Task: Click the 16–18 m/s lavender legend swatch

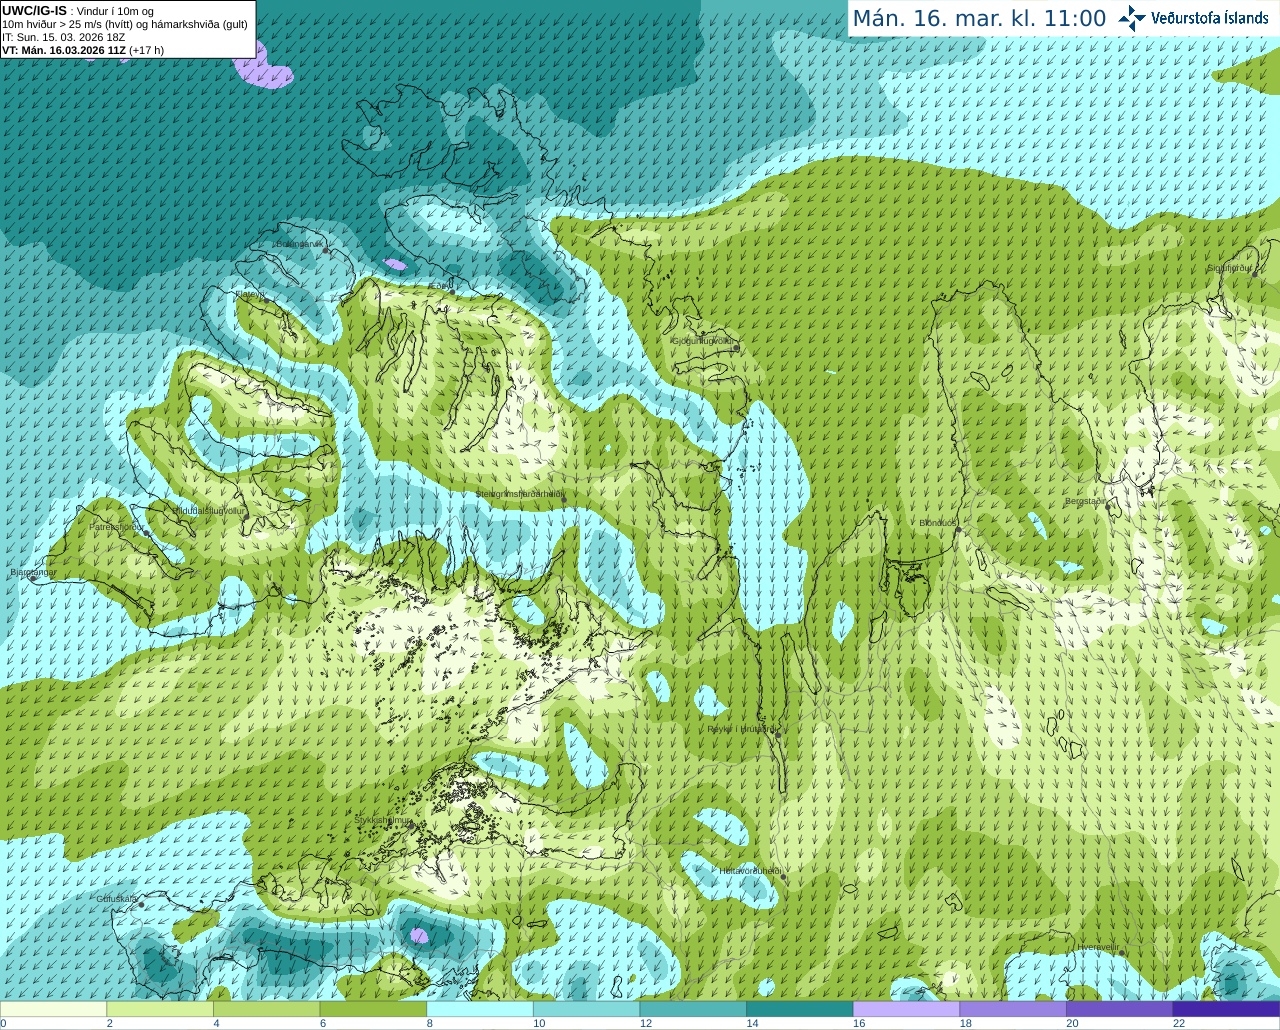Action: pyautogui.click(x=906, y=1009)
